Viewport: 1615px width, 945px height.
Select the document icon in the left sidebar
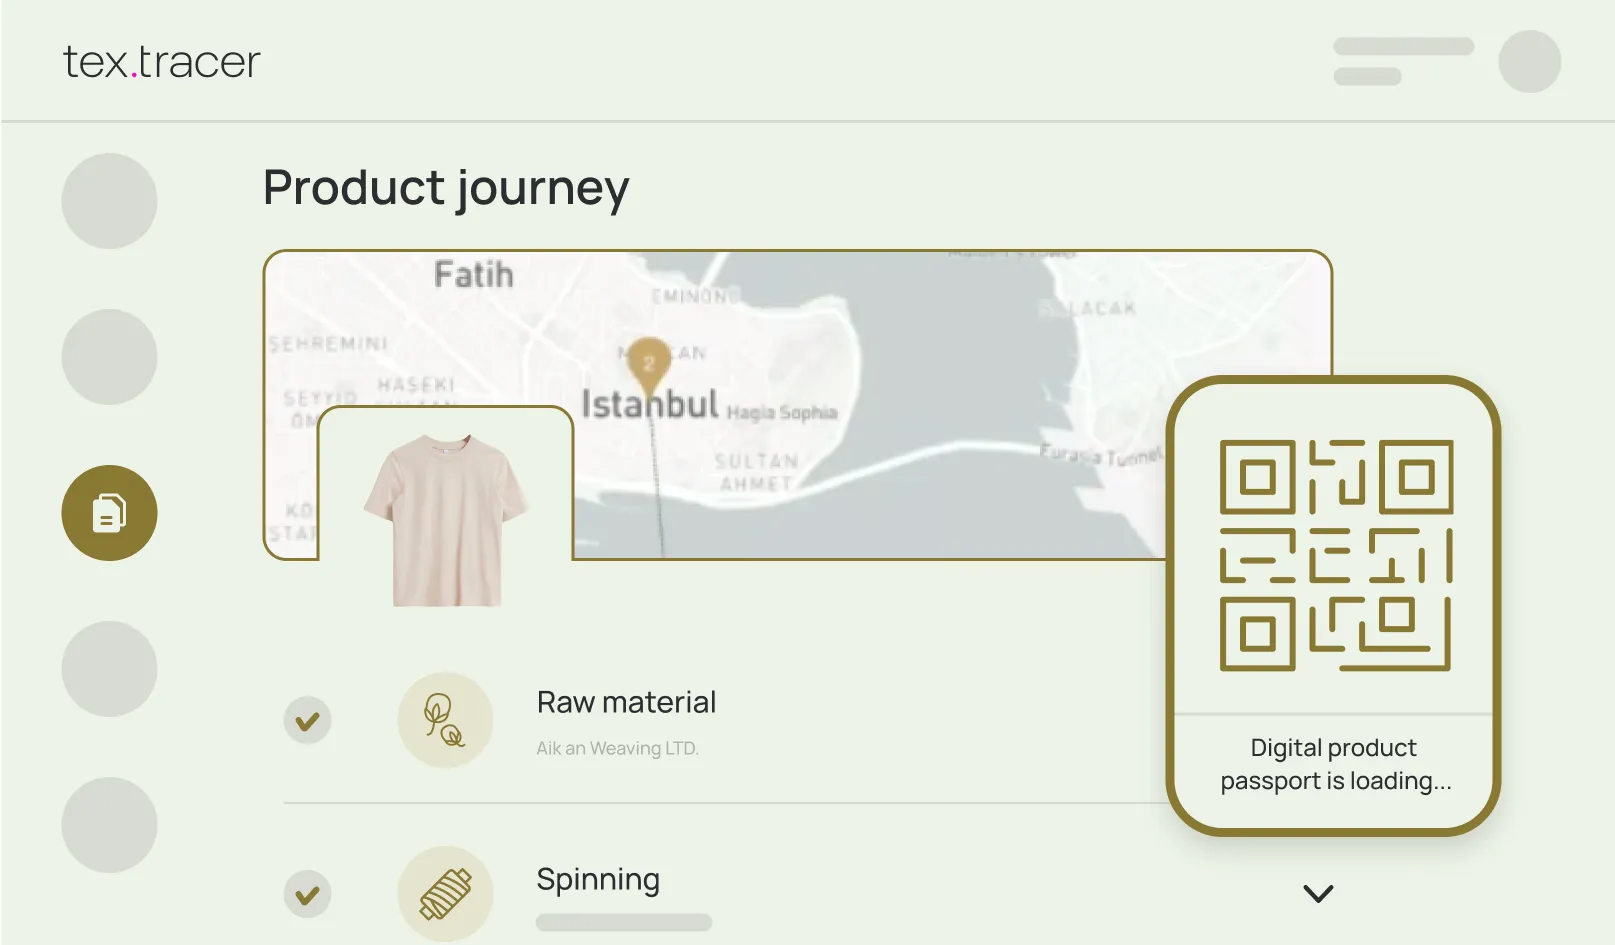[x=109, y=512]
